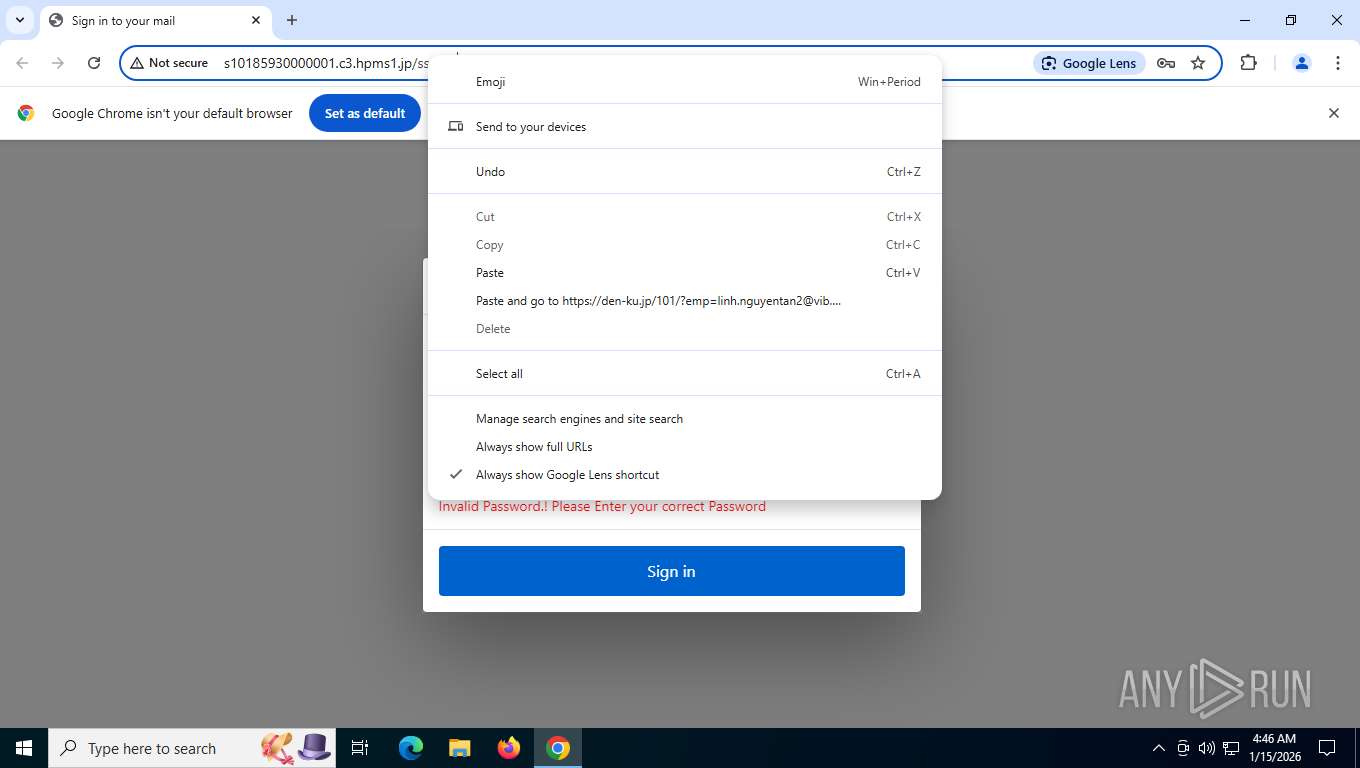Click the Chrome logo in notification bar
This screenshot has width=1360, height=768.
pos(26,113)
